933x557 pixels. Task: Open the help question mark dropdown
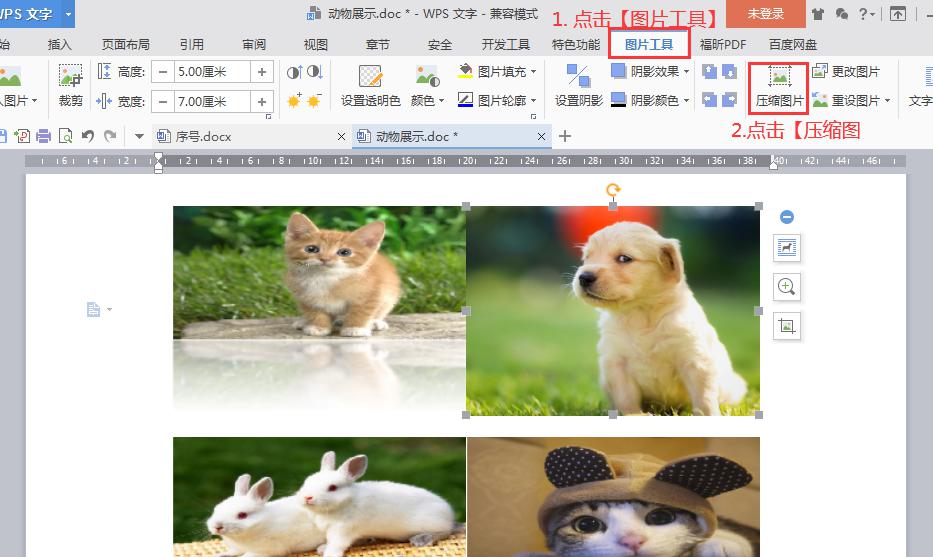(x=866, y=14)
